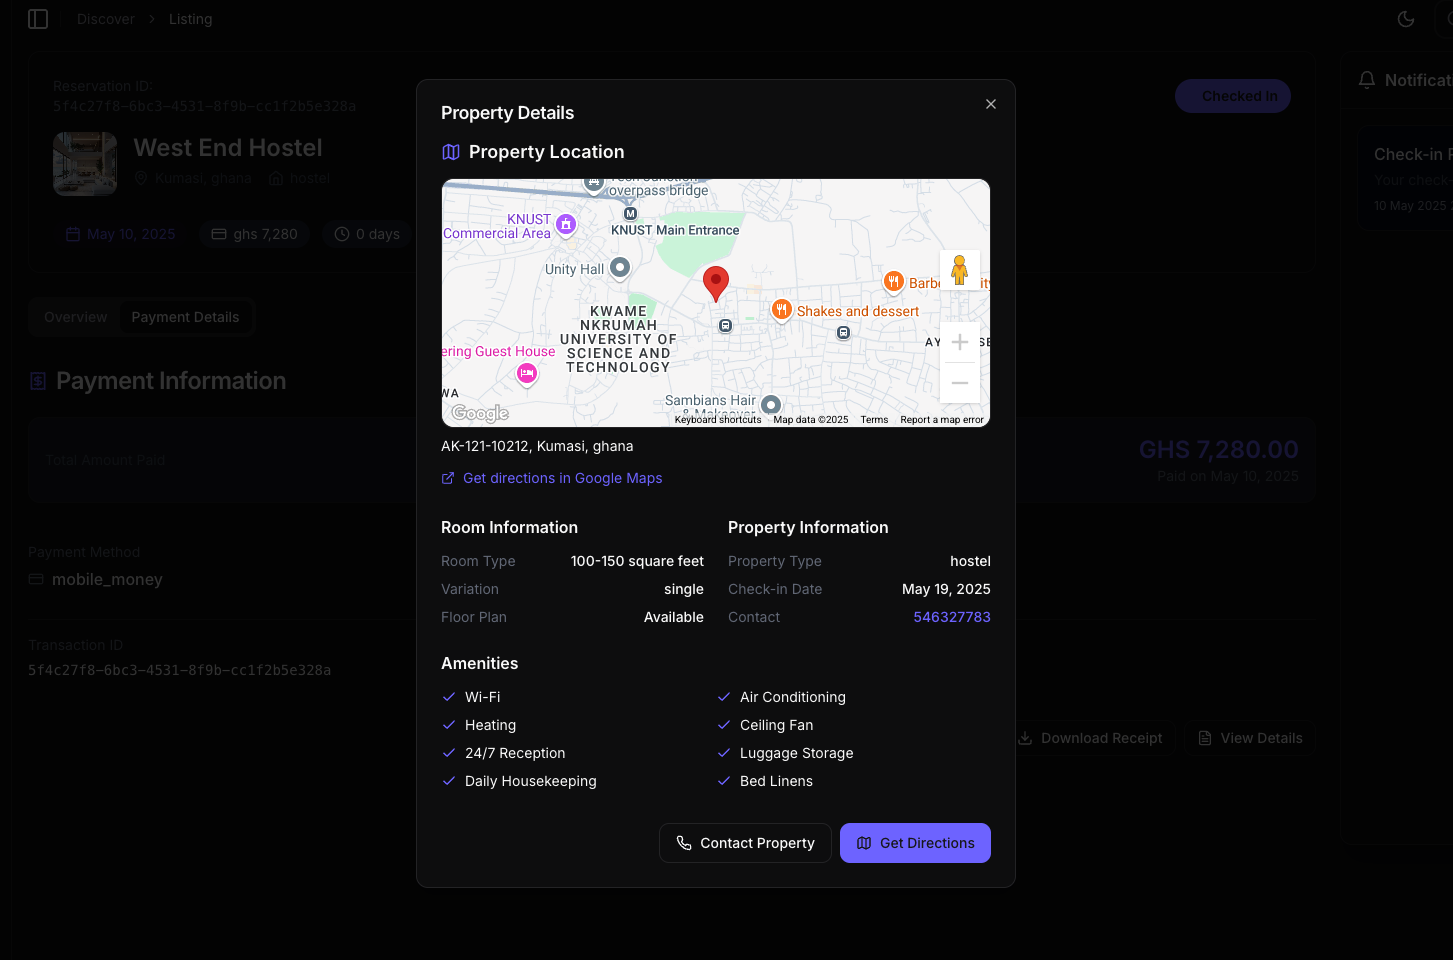Click the Shakes and dessert restaurant marker
The height and width of the screenshot is (960, 1453).
click(x=782, y=310)
